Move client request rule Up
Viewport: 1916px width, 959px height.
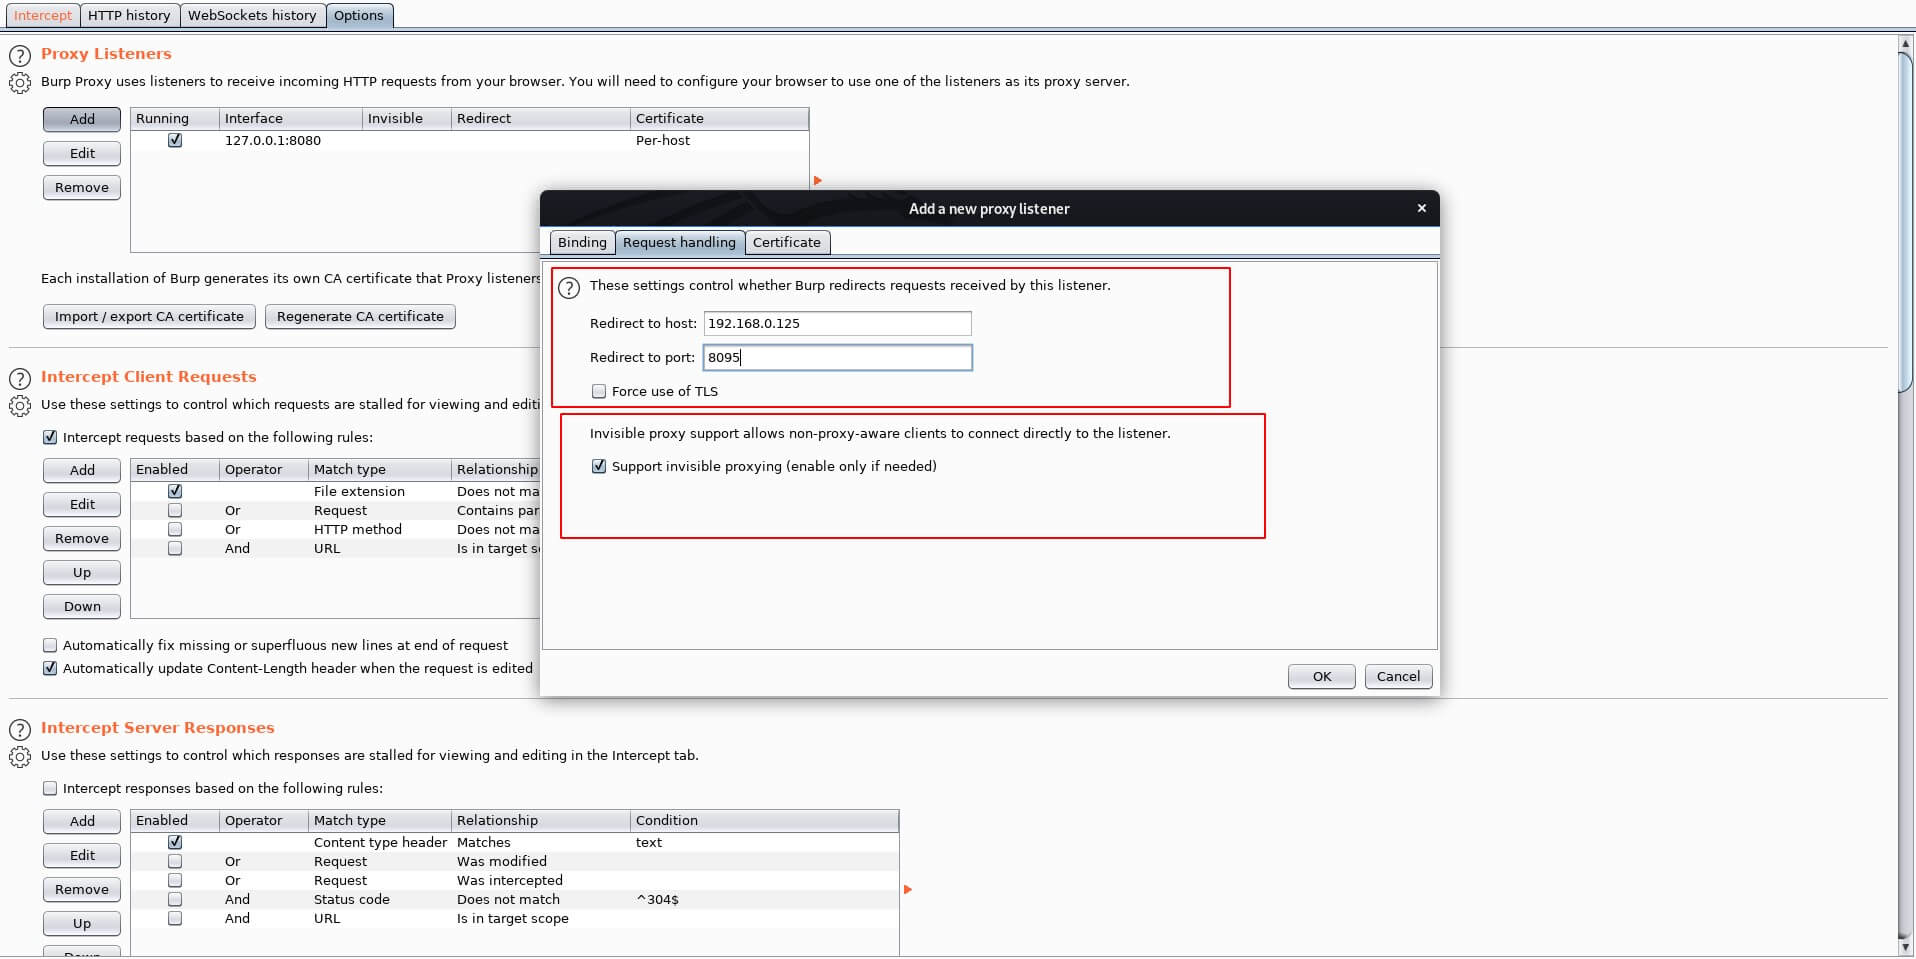coord(82,572)
